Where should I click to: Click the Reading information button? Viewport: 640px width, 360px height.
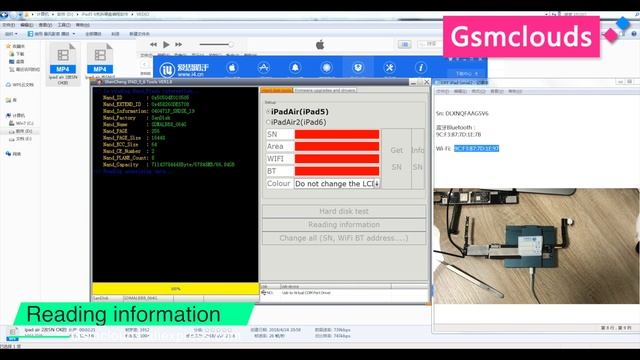pos(344,224)
